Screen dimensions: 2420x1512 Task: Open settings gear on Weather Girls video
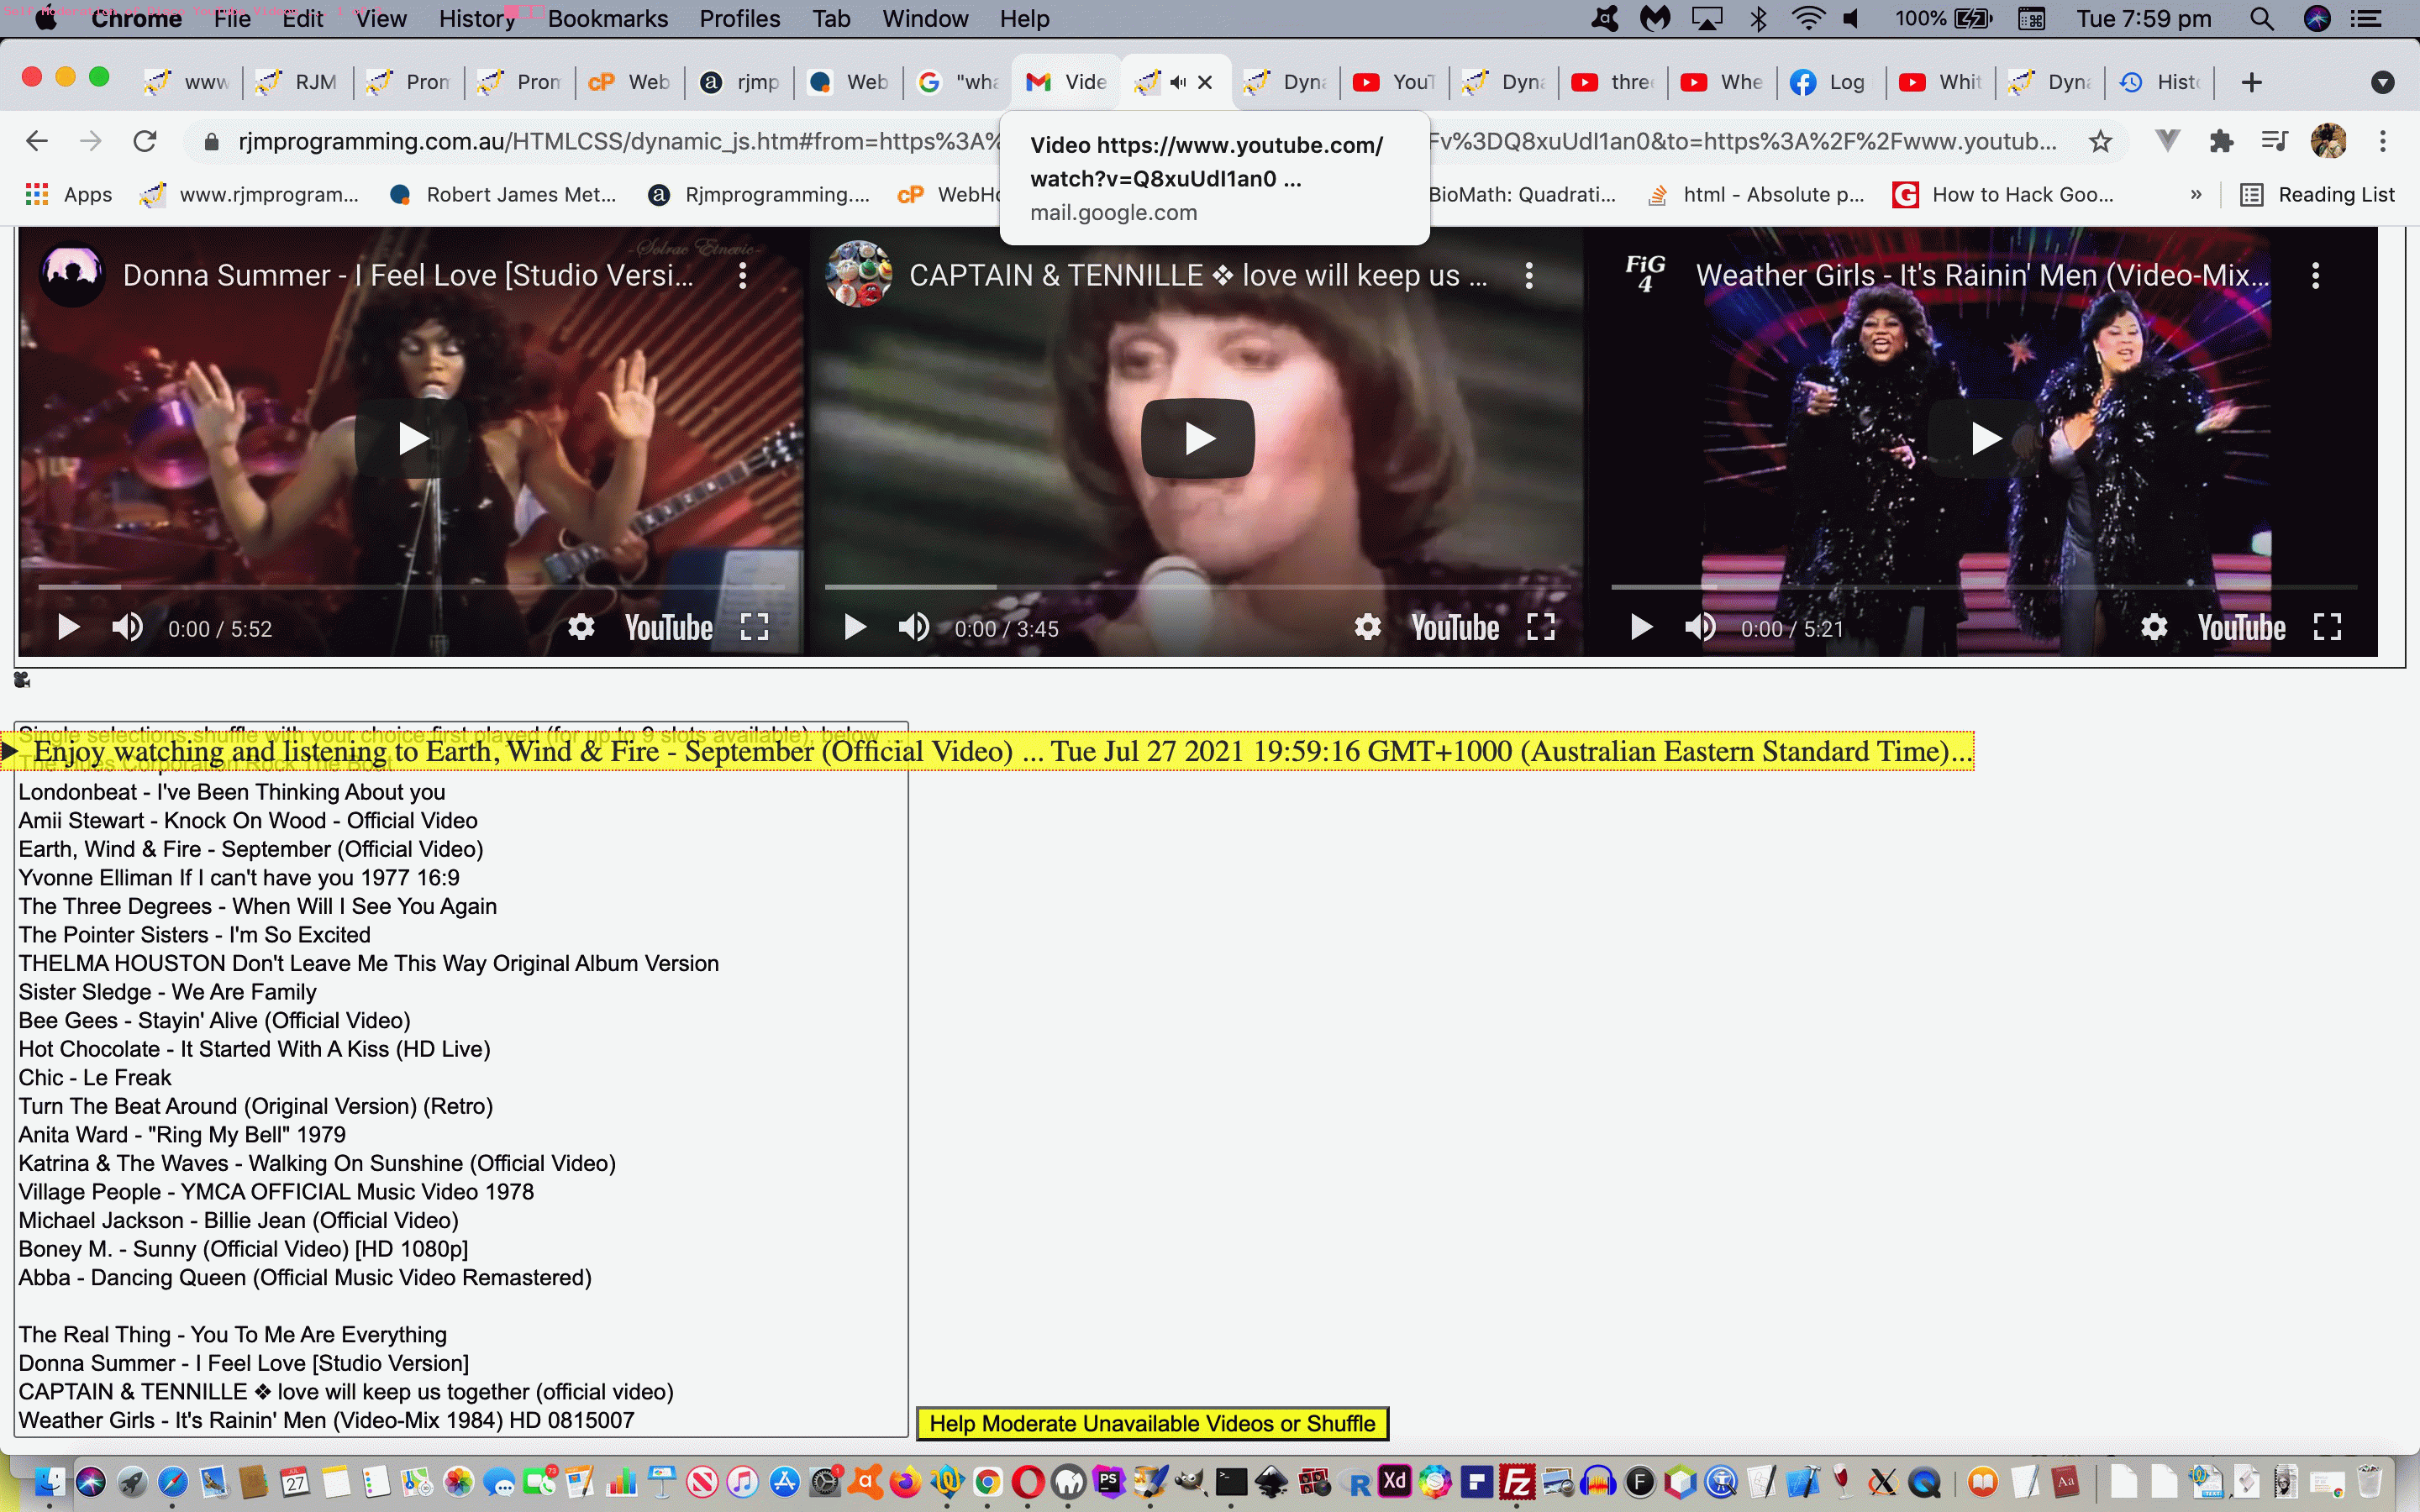click(2153, 627)
